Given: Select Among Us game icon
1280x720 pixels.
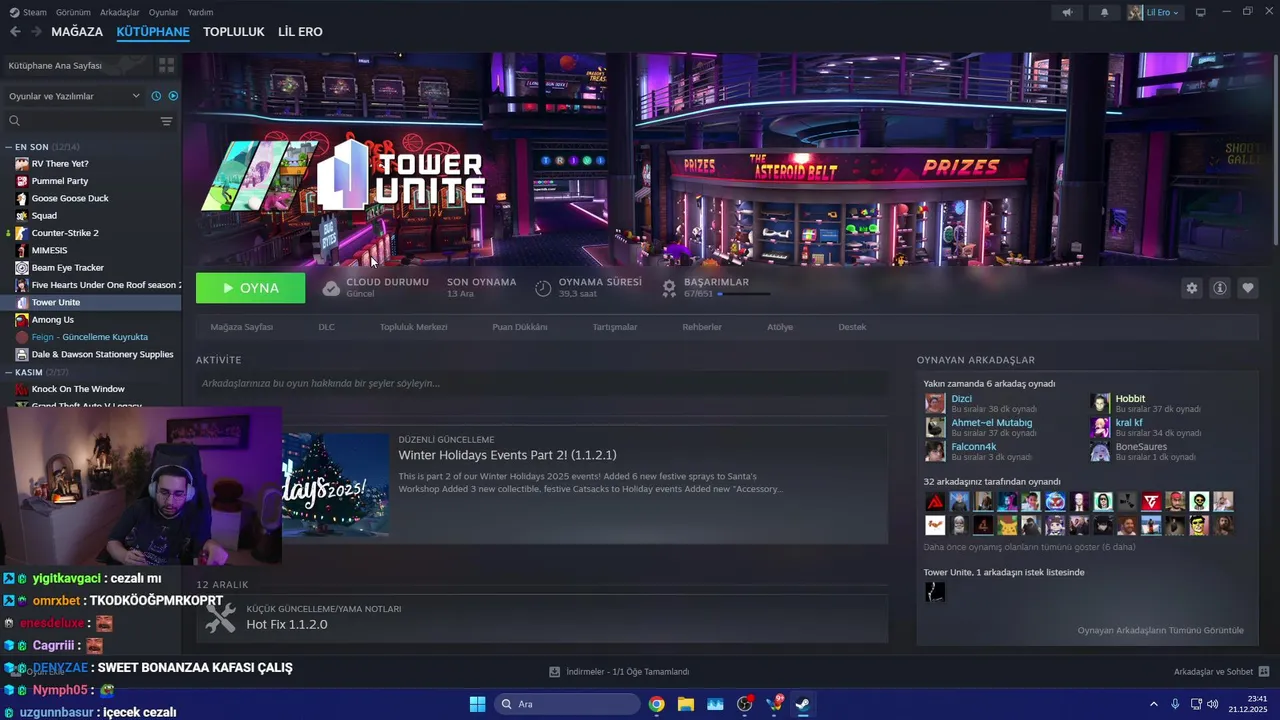Looking at the screenshot, I should pos(22,319).
